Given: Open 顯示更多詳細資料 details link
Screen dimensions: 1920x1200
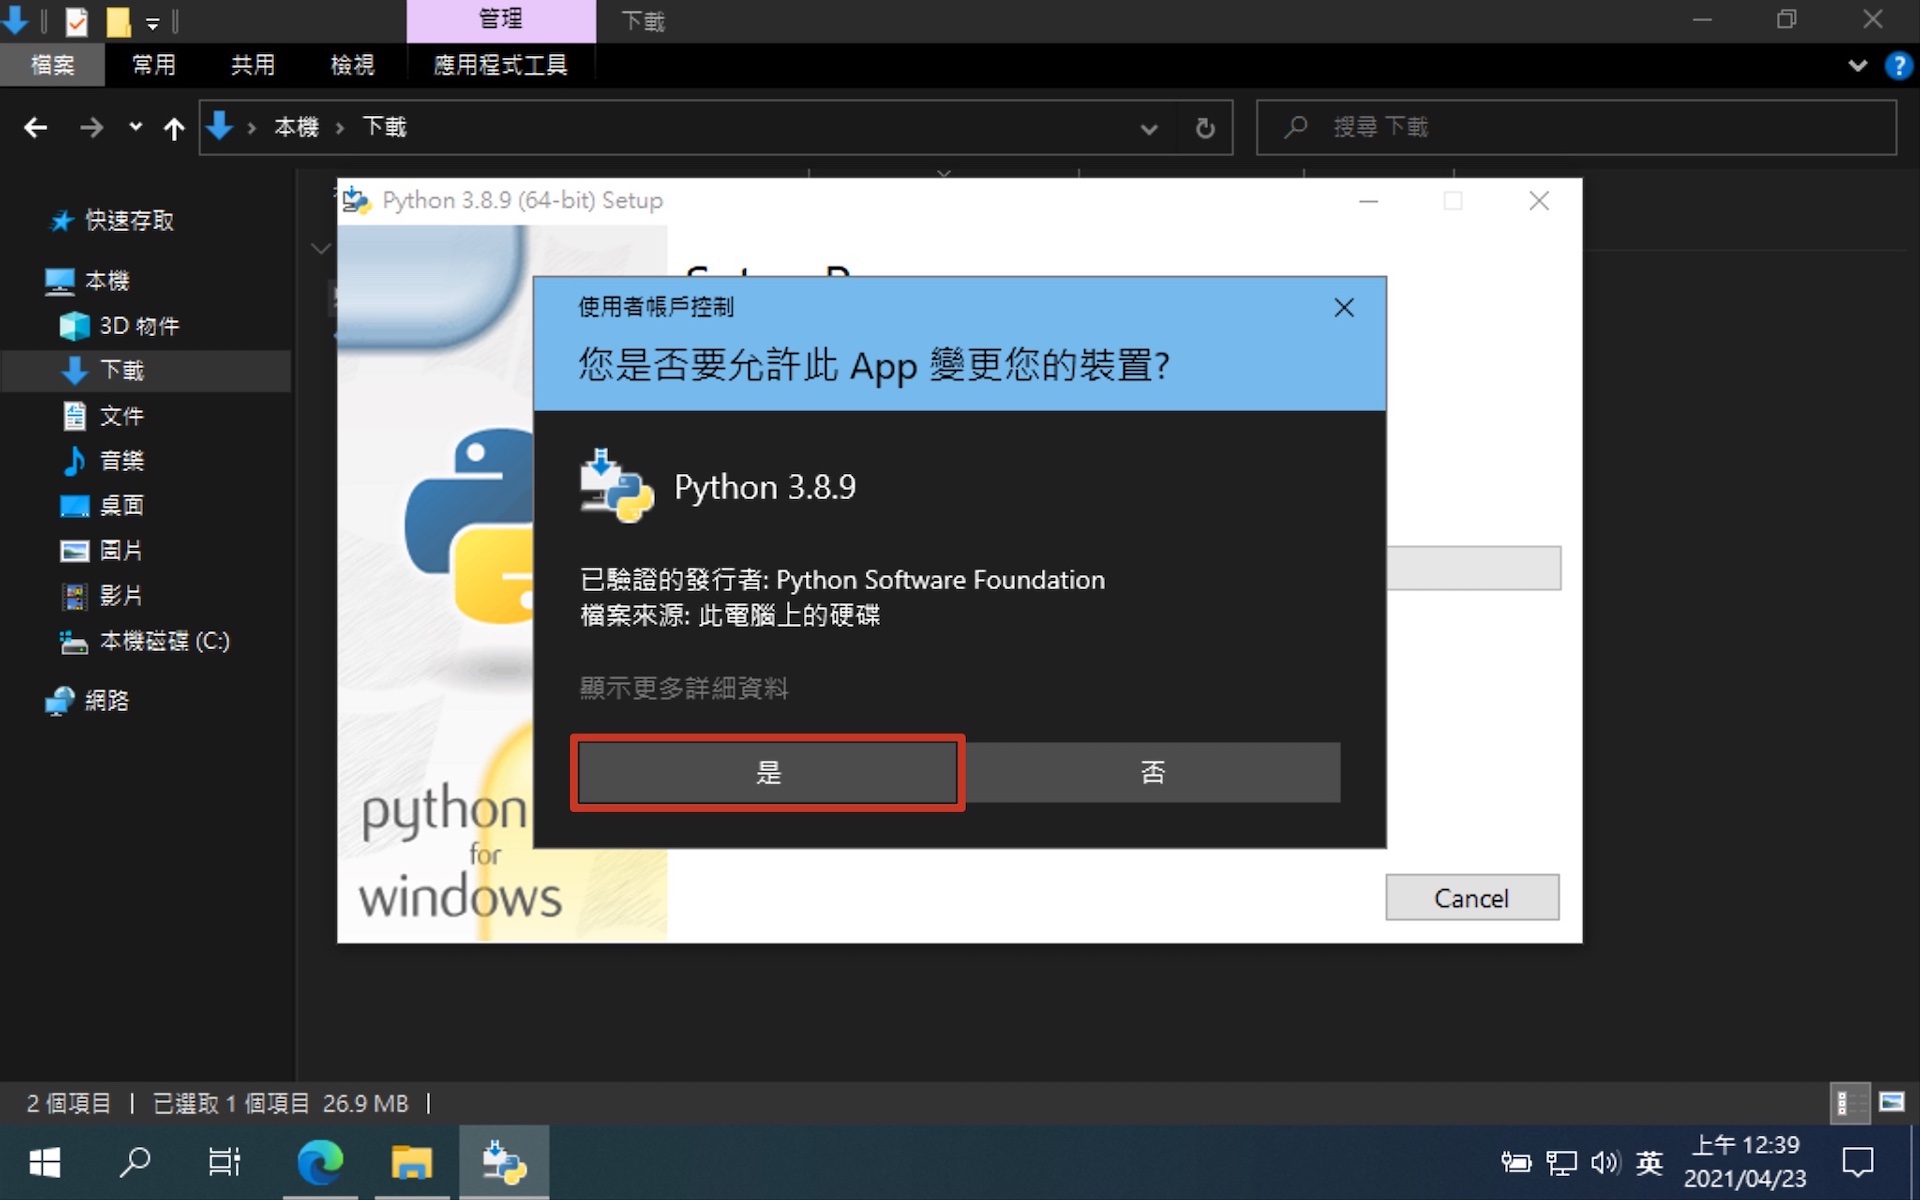Looking at the screenshot, I should pyautogui.click(x=684, y=688).
